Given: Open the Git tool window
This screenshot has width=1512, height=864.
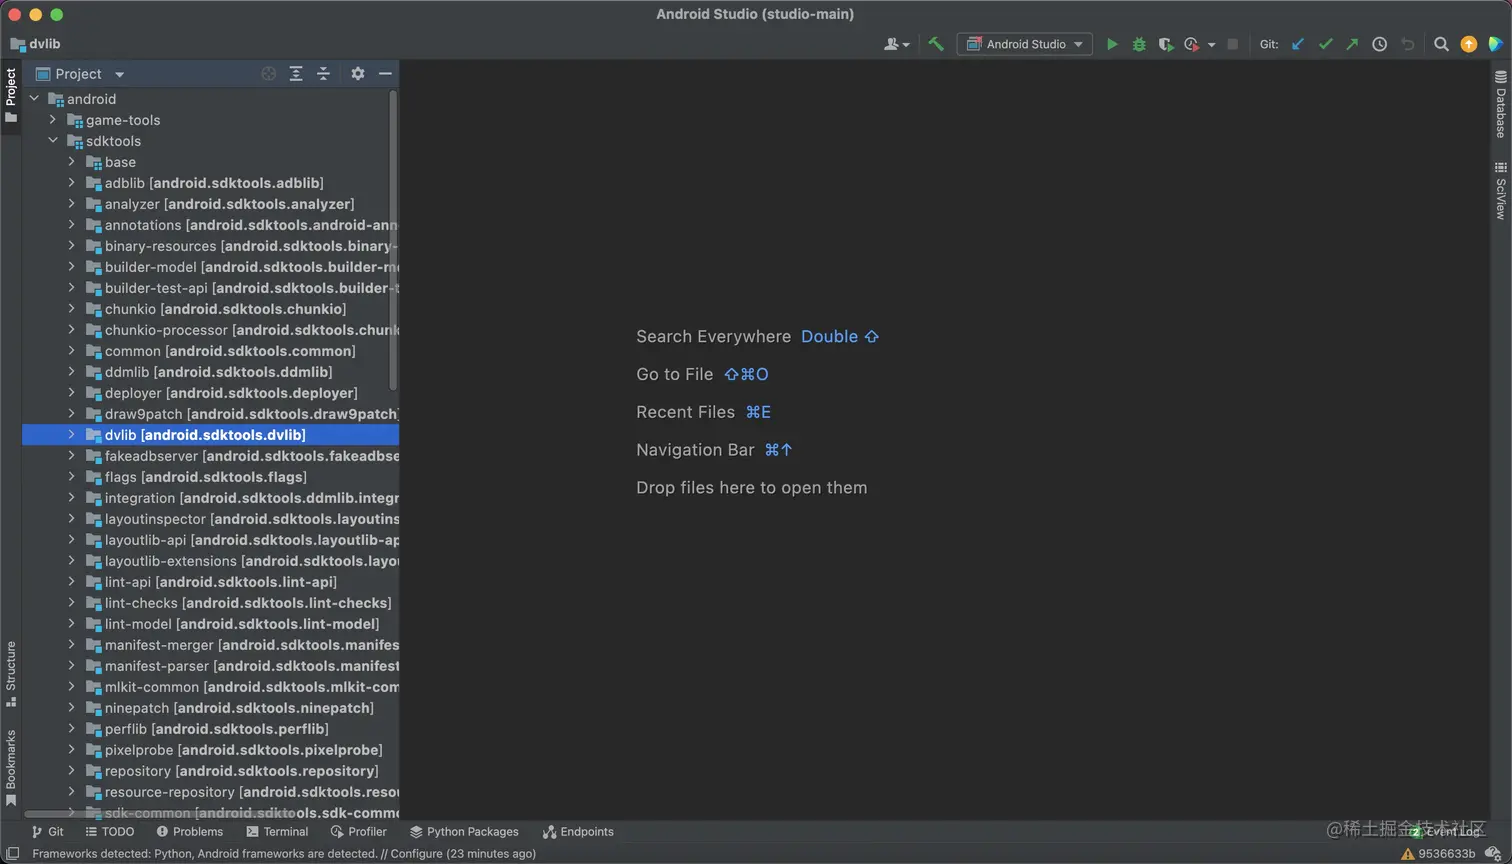Looking at the screenshot, I should coord(47,832).
